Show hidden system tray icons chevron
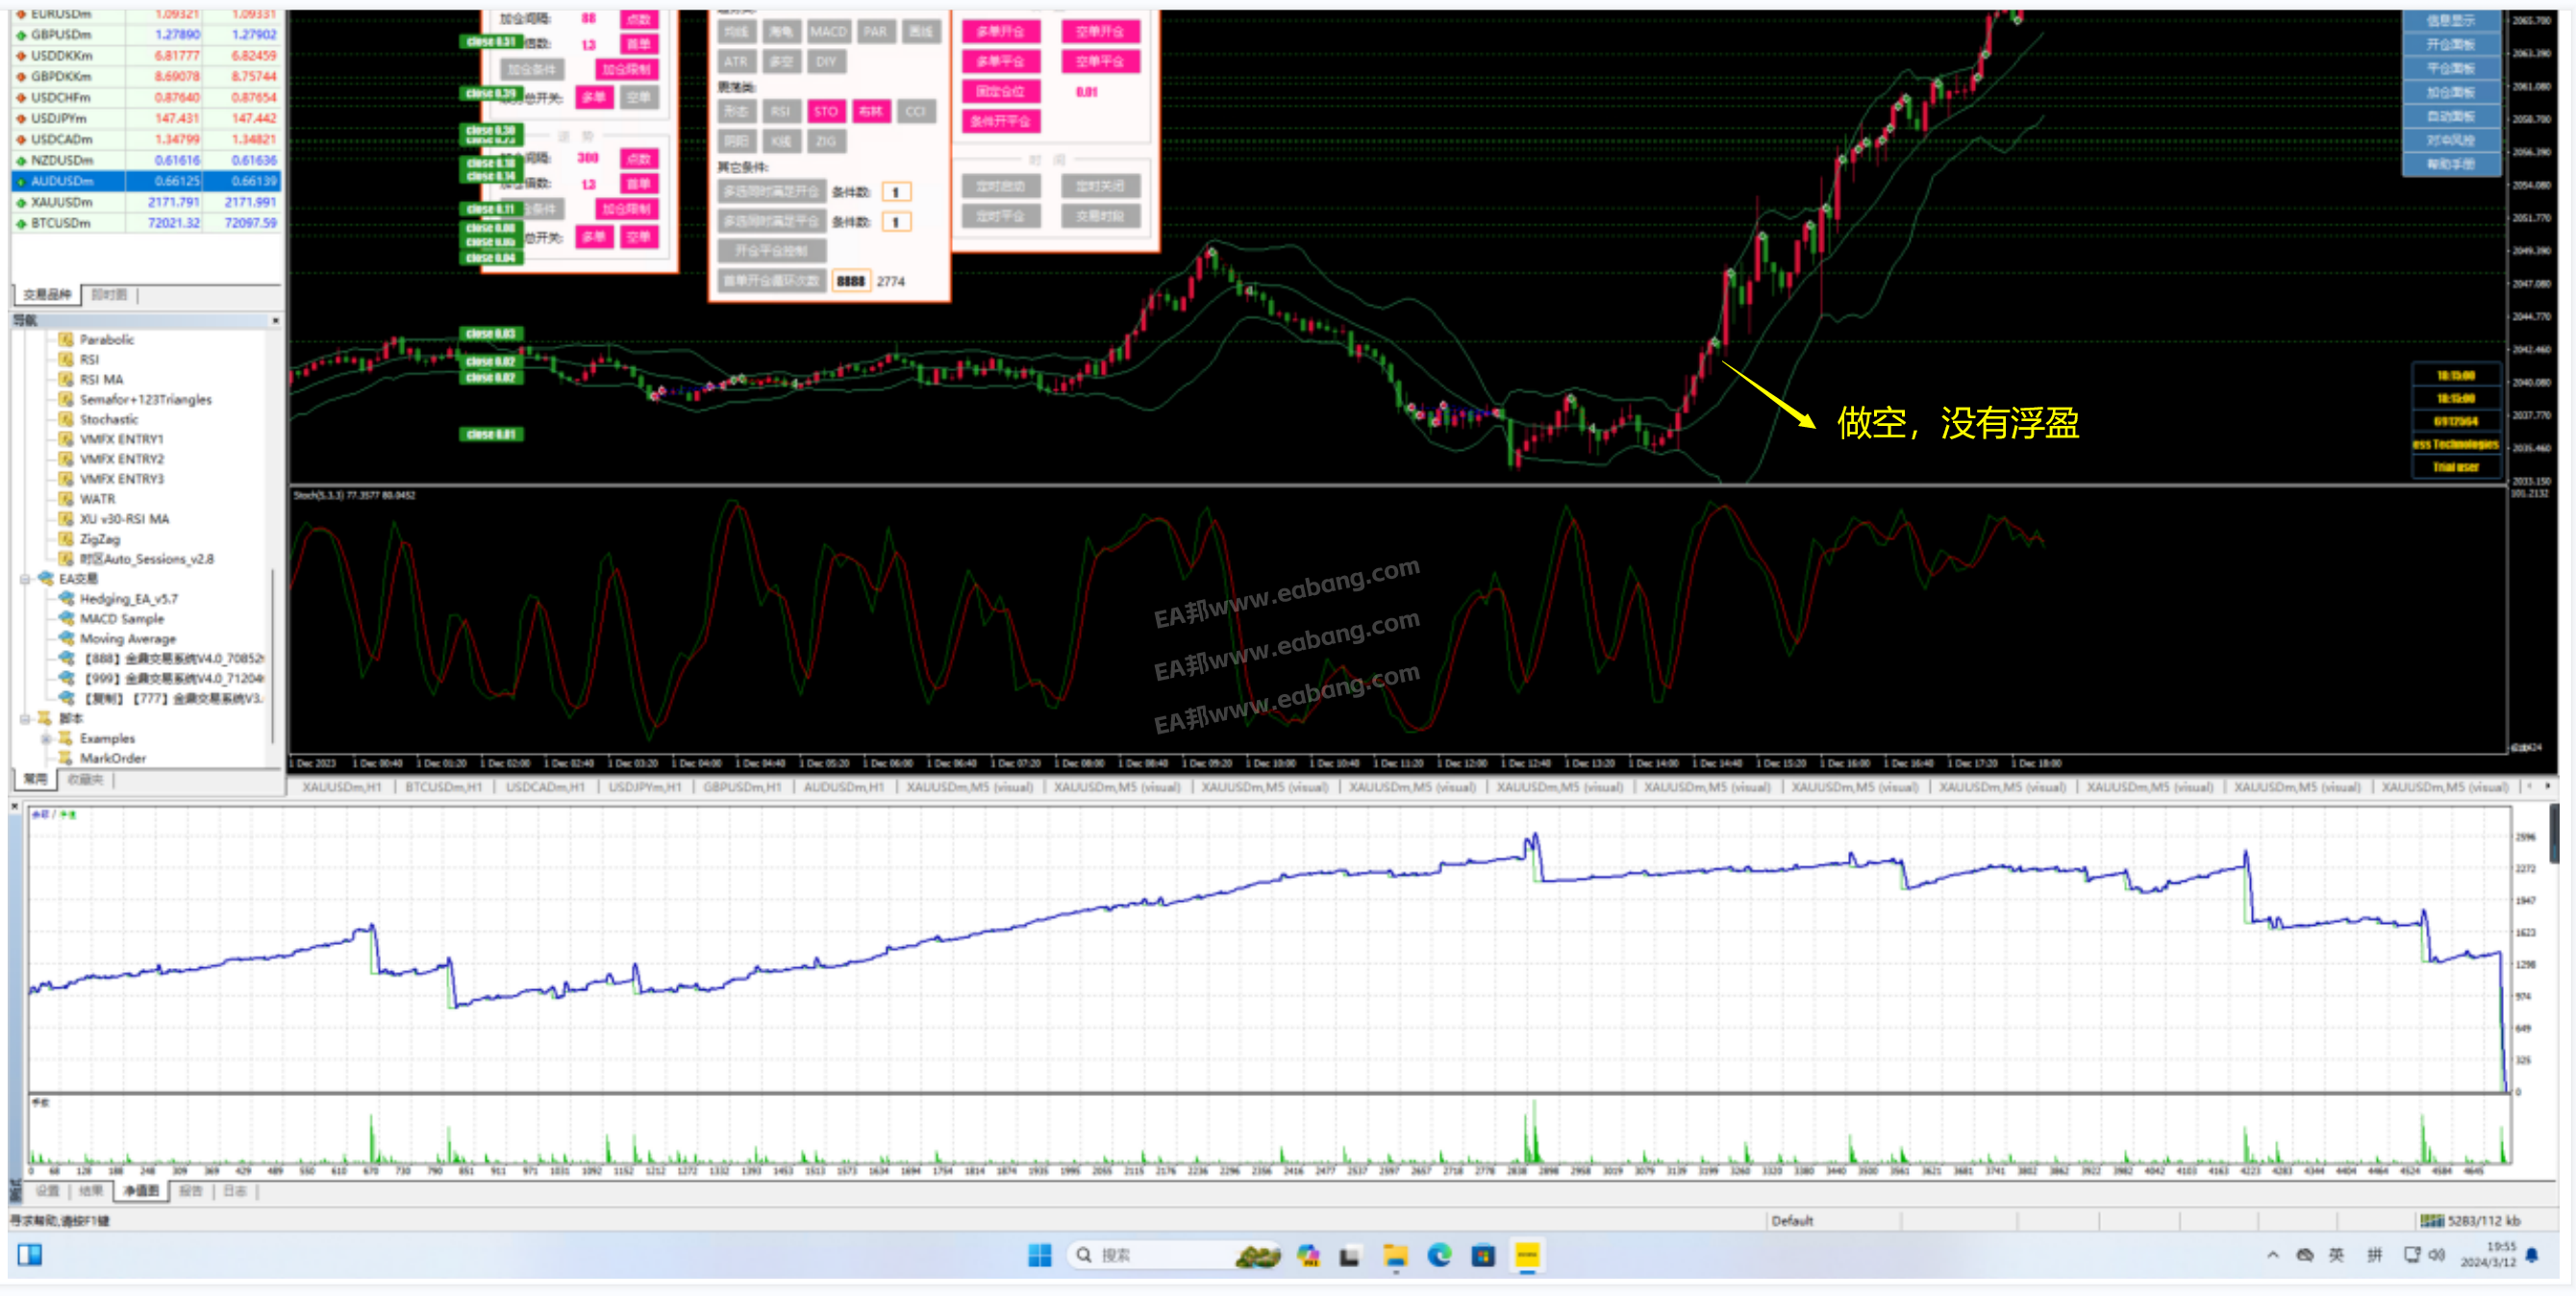 click(2273, 1256)
